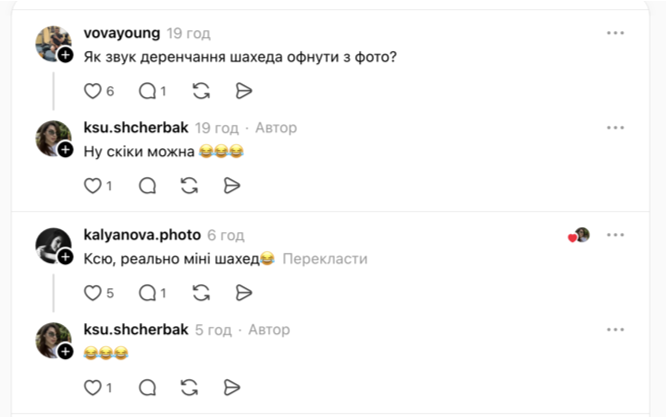The image size is (667, 417).
Task: Follow kalyanova.photo using the avatar plus badge
Action: tap(65, 257)
